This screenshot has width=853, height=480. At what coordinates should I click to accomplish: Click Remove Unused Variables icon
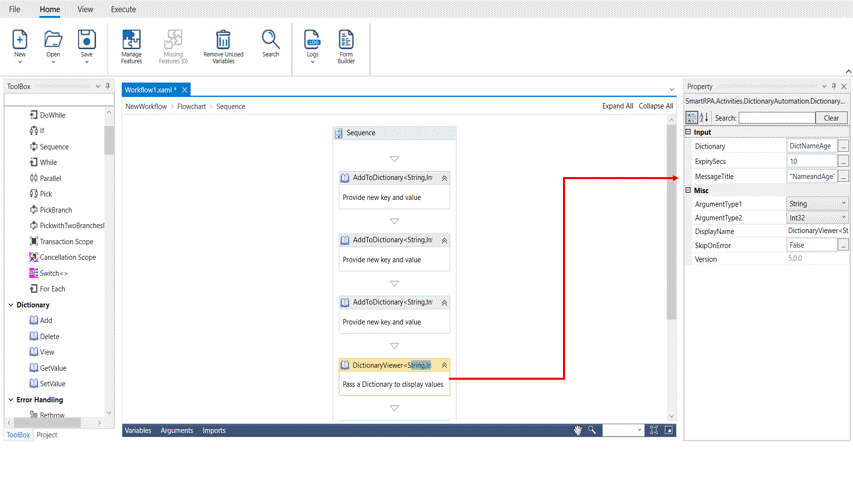click(223, 40)
